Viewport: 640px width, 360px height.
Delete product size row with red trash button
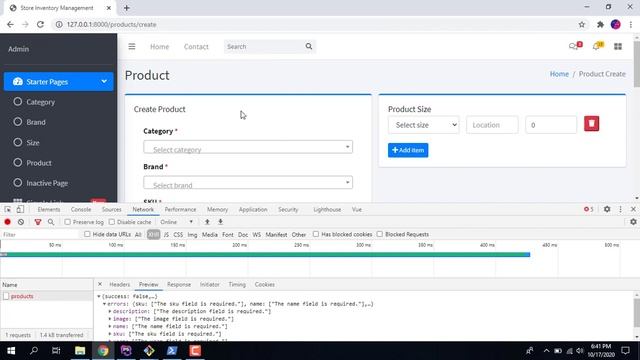tap(591, 124)
